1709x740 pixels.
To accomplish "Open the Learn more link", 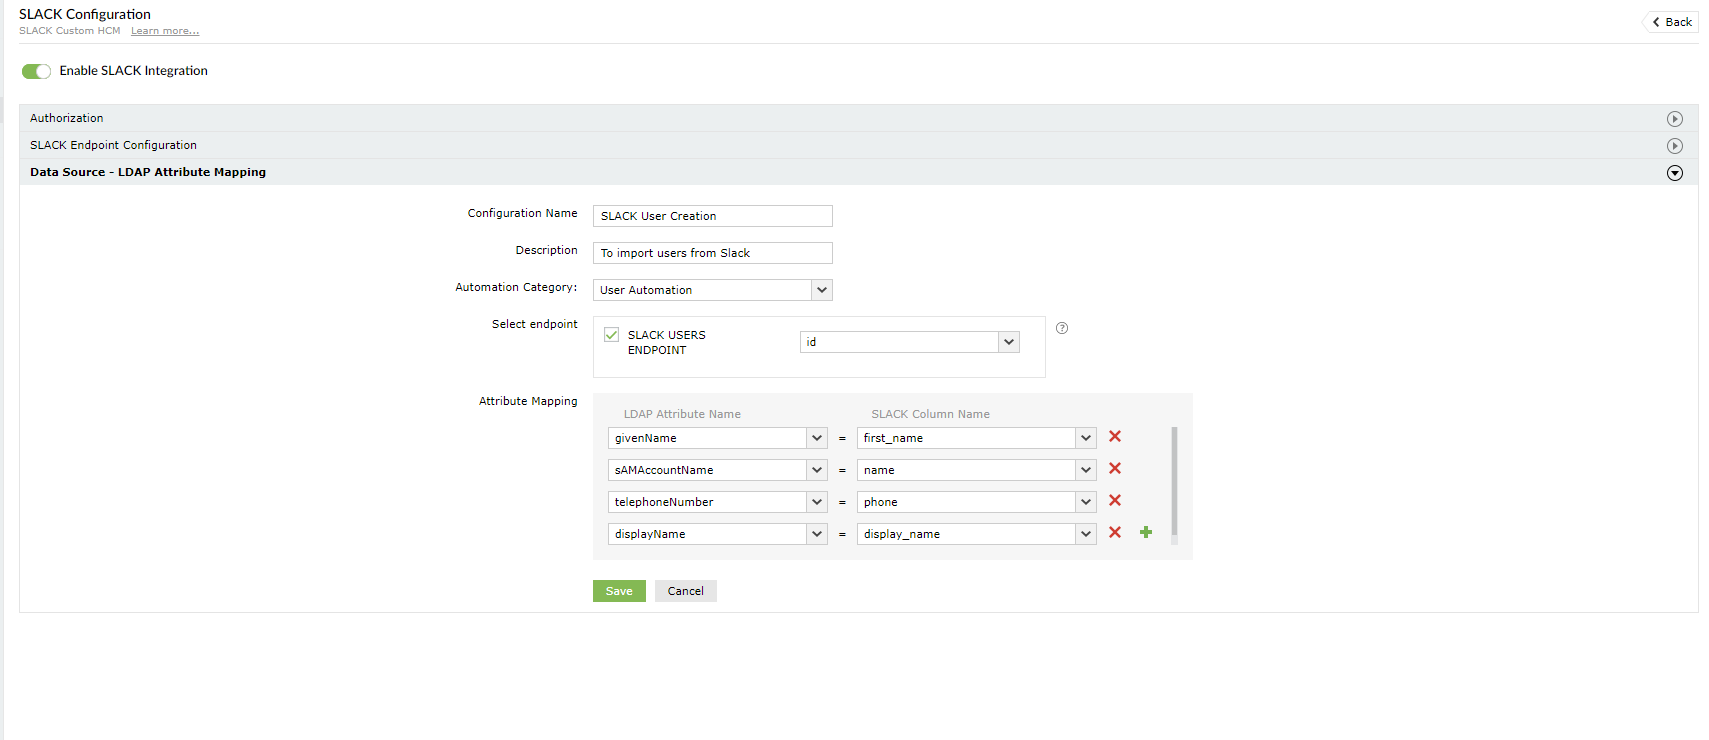I will tap(165, 31).
